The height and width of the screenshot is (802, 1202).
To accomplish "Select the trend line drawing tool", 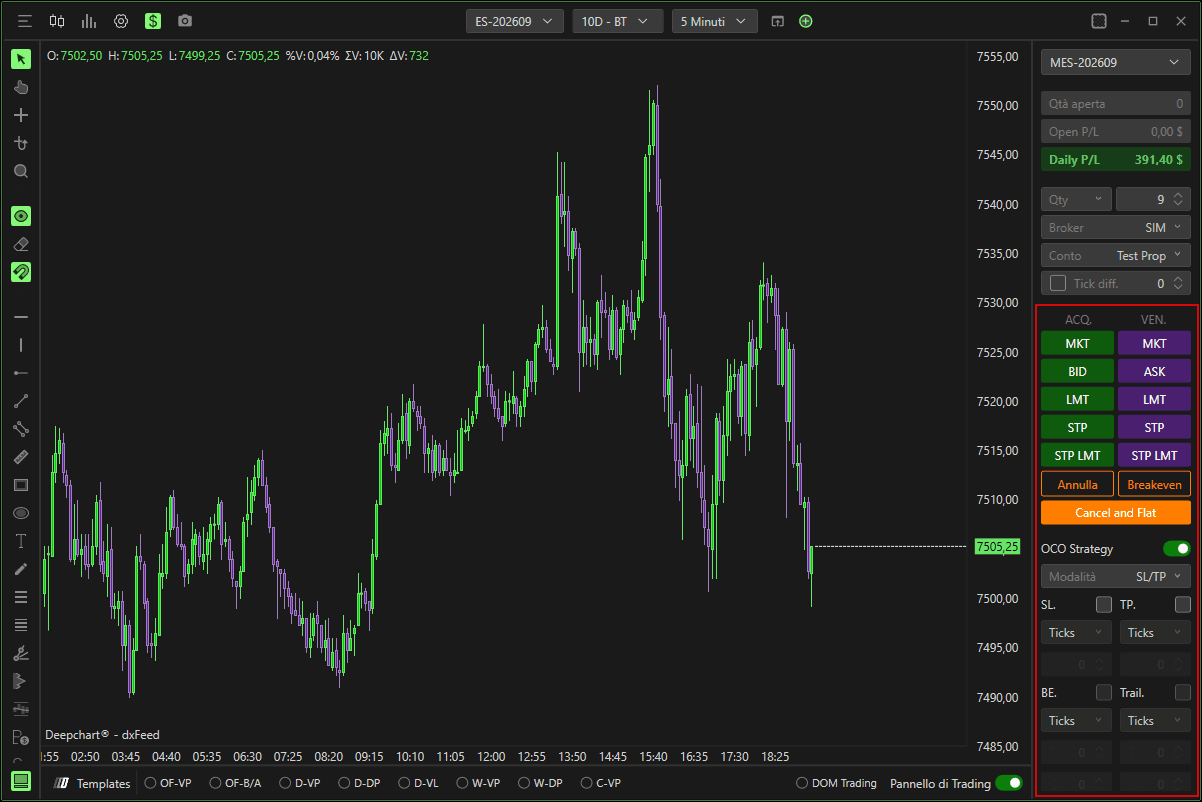I will (21, 401).
